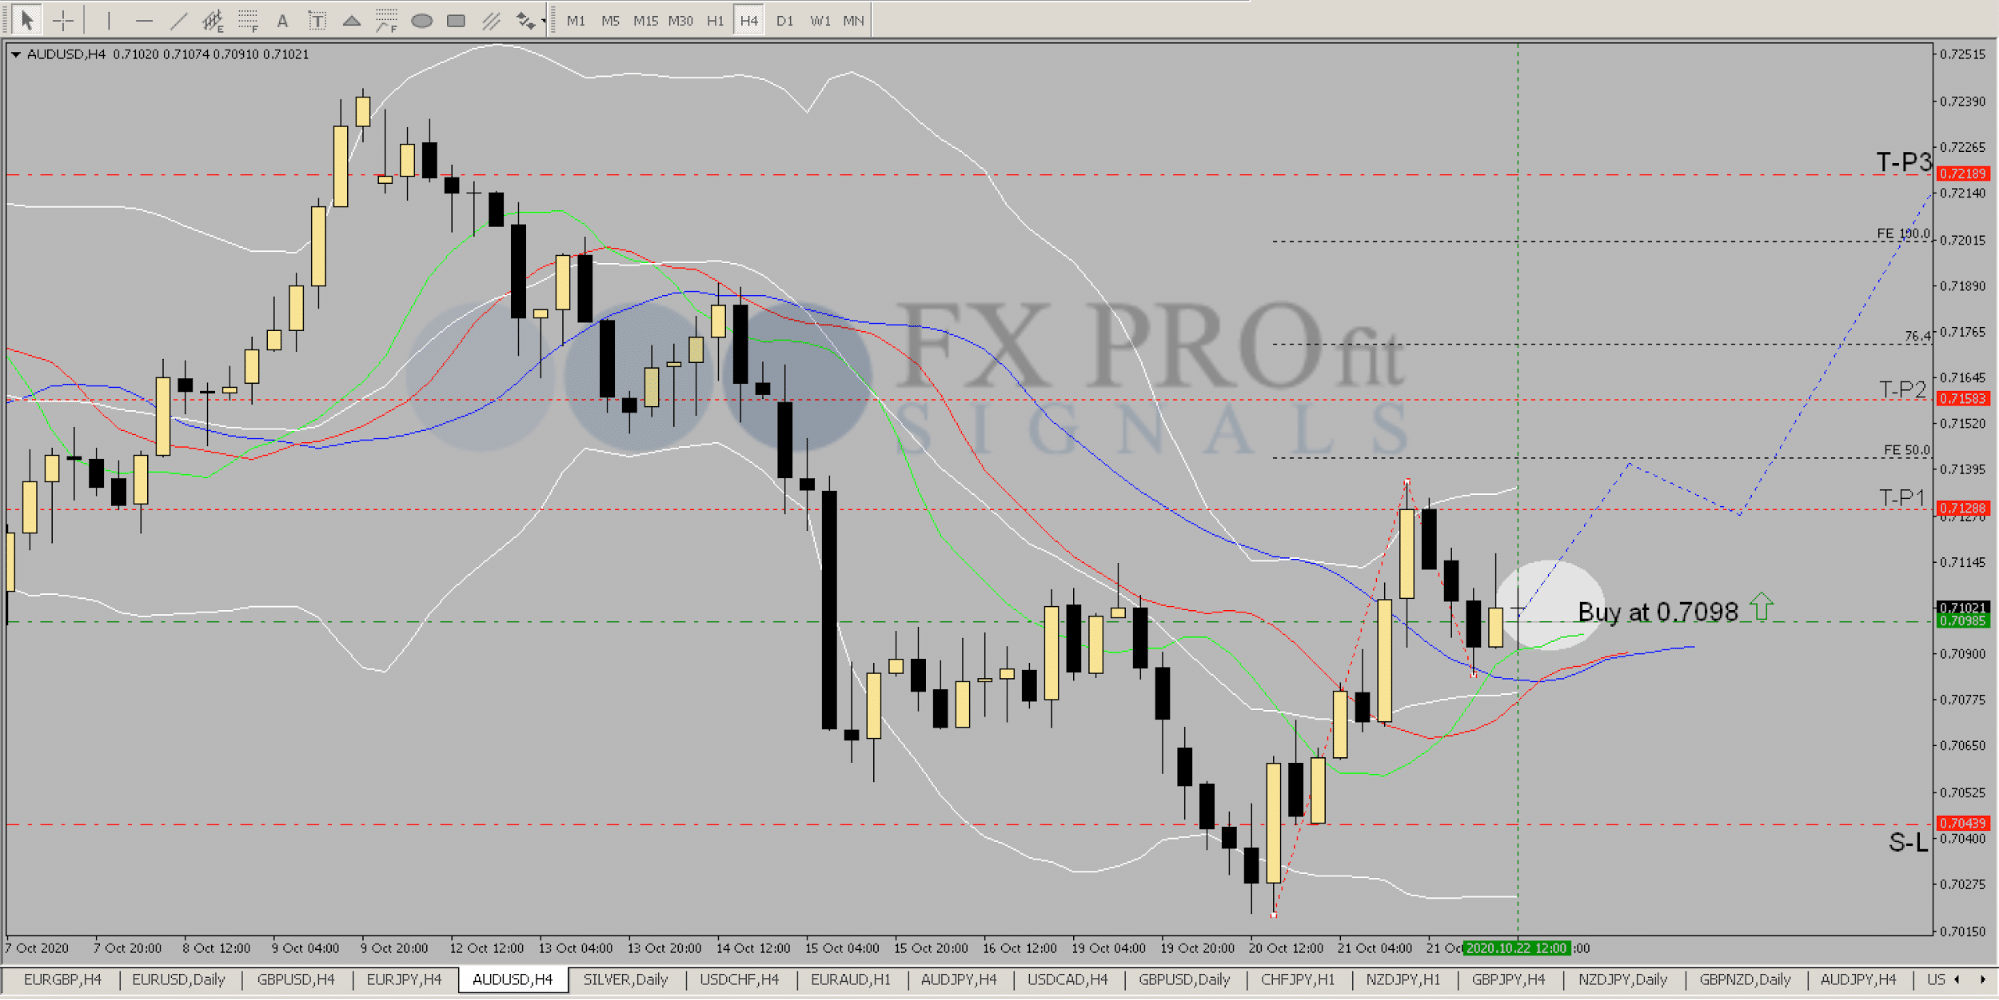This screenshot has height=1000, width=1999.
Task: Click the red 0.71583 price tag
Action: (x=1963, y=399)
